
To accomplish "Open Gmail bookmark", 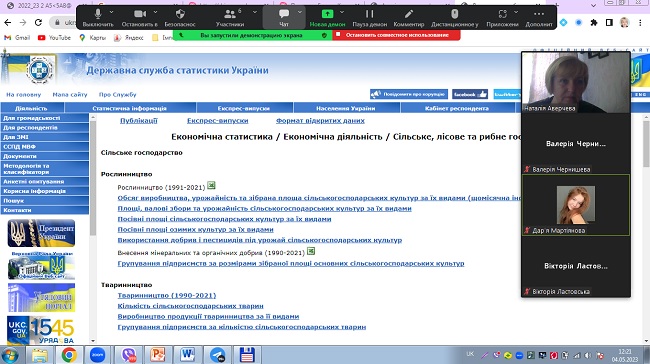I will (x=17, y=38).
